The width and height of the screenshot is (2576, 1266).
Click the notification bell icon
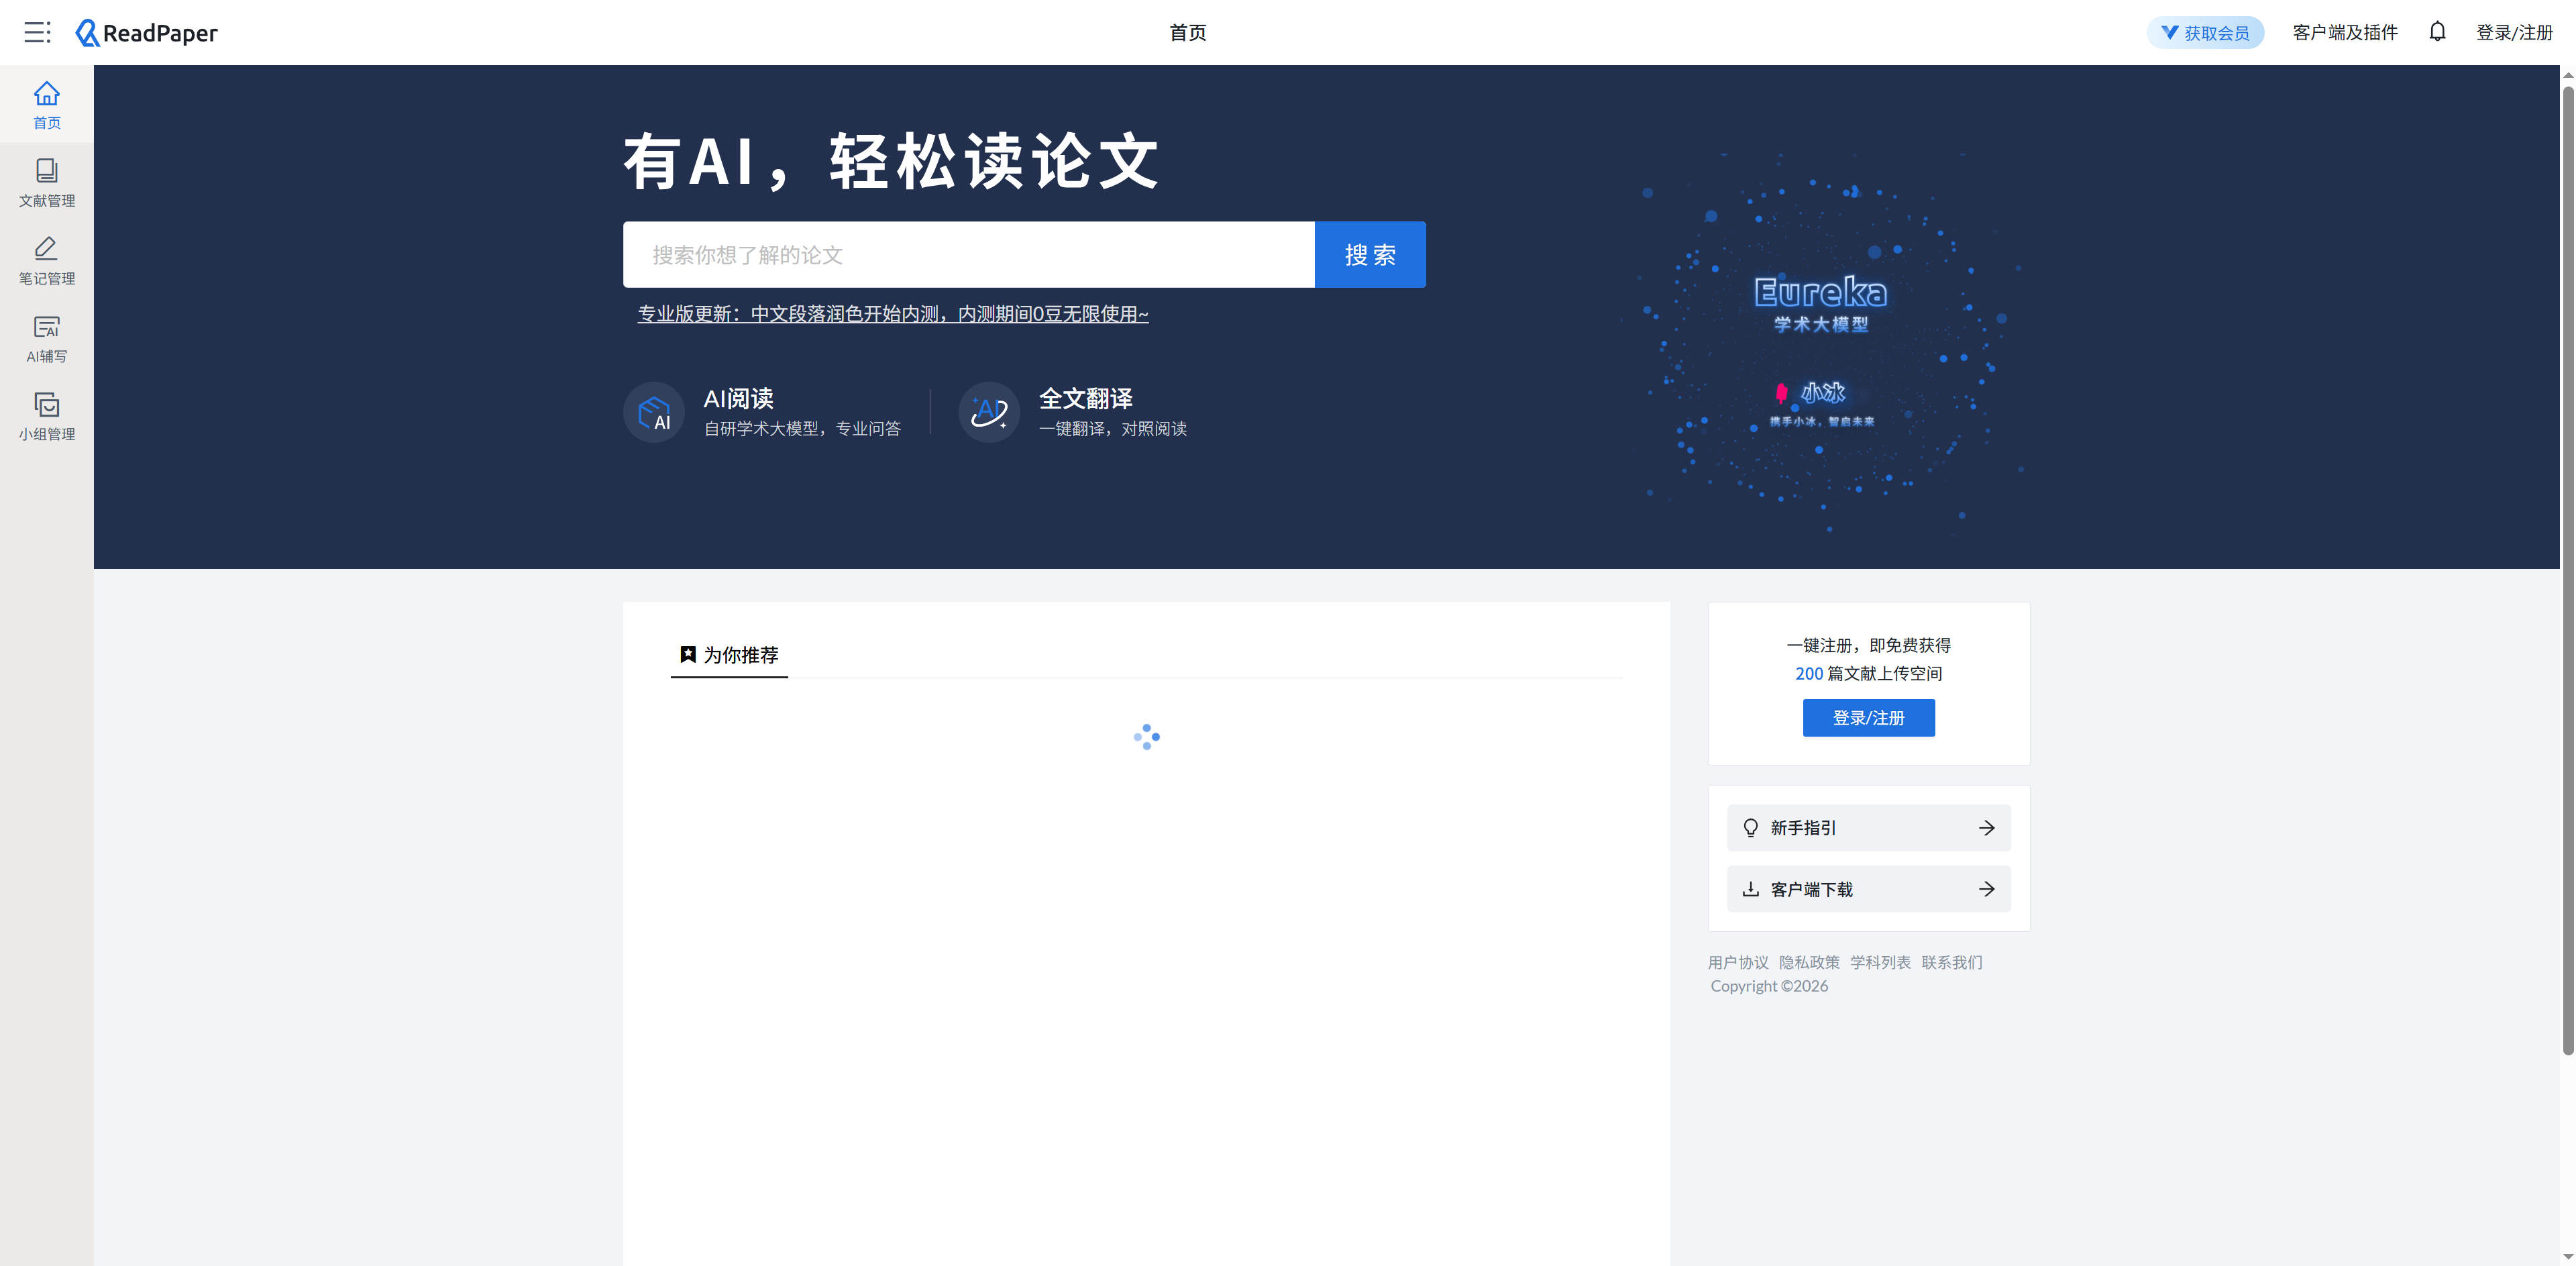2437,32
